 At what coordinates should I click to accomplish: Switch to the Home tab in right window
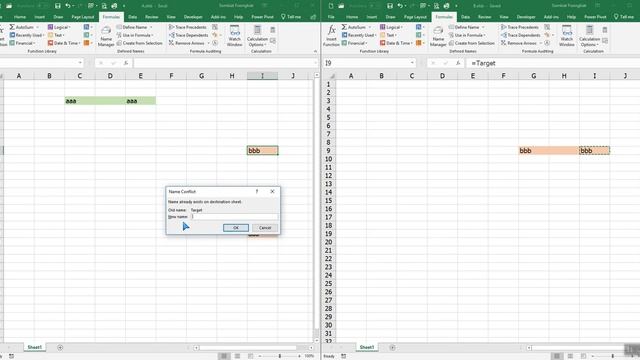tap(352, 17)
